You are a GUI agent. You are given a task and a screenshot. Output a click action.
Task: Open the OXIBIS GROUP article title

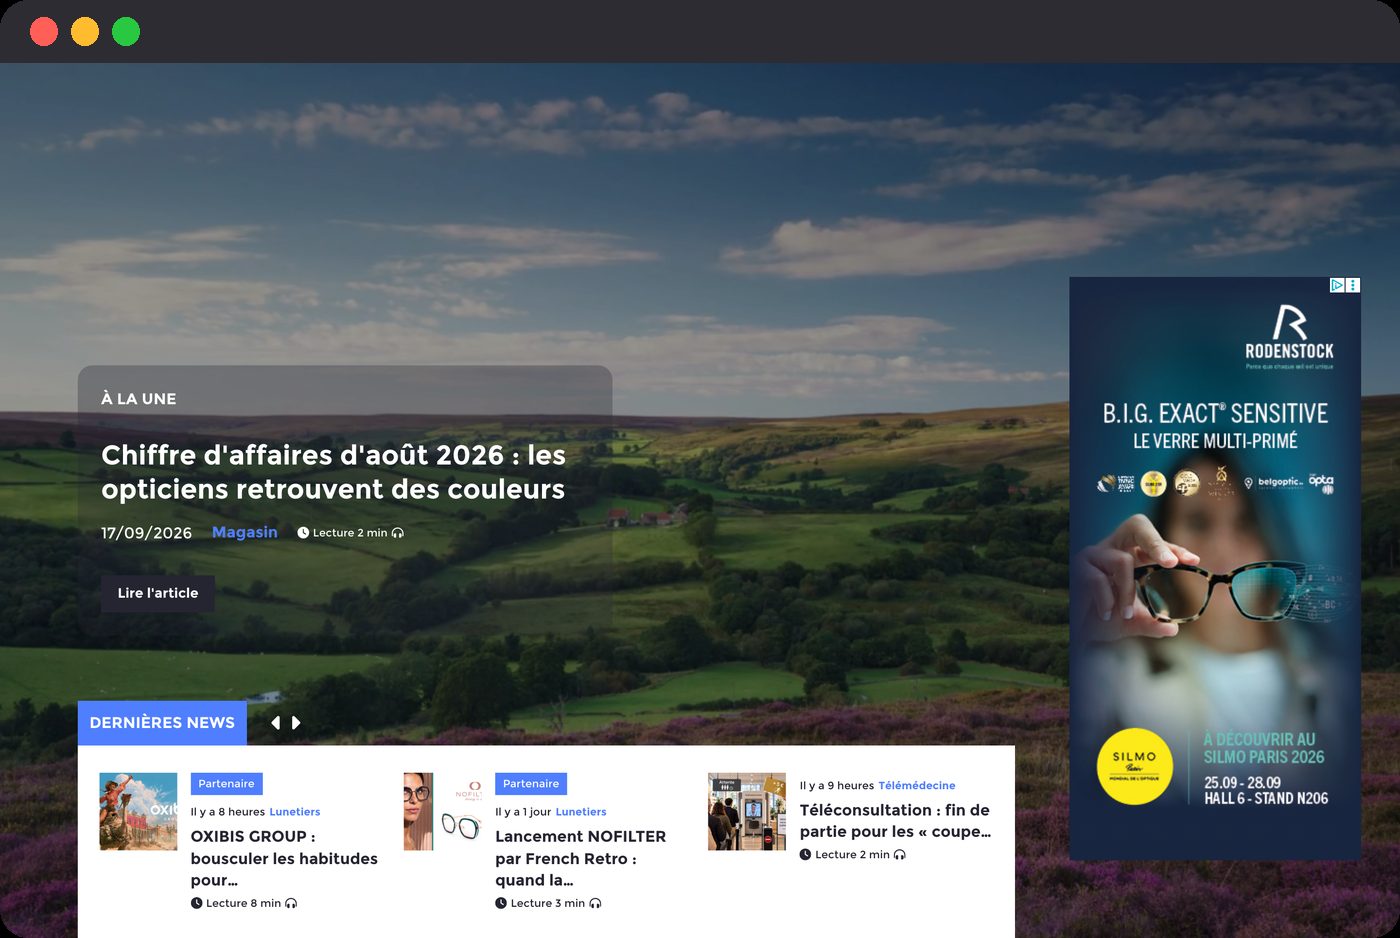[284, 858]
